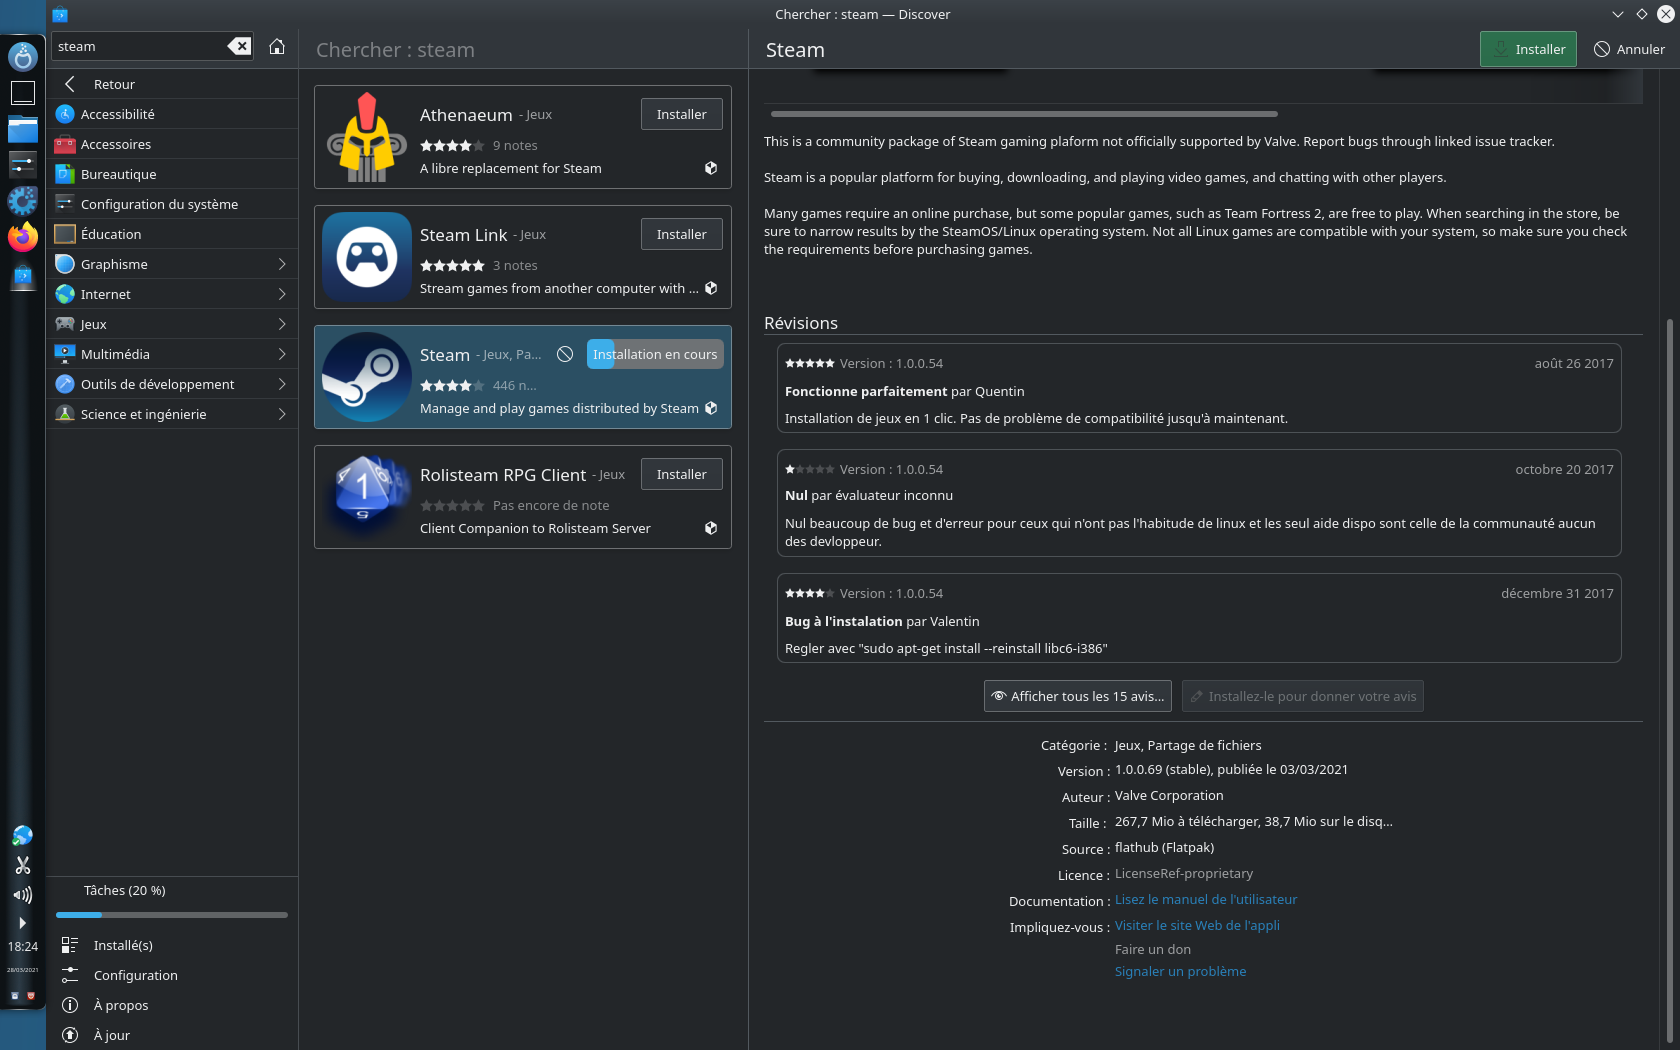Open the Accessoires toolbox icon

65,144
